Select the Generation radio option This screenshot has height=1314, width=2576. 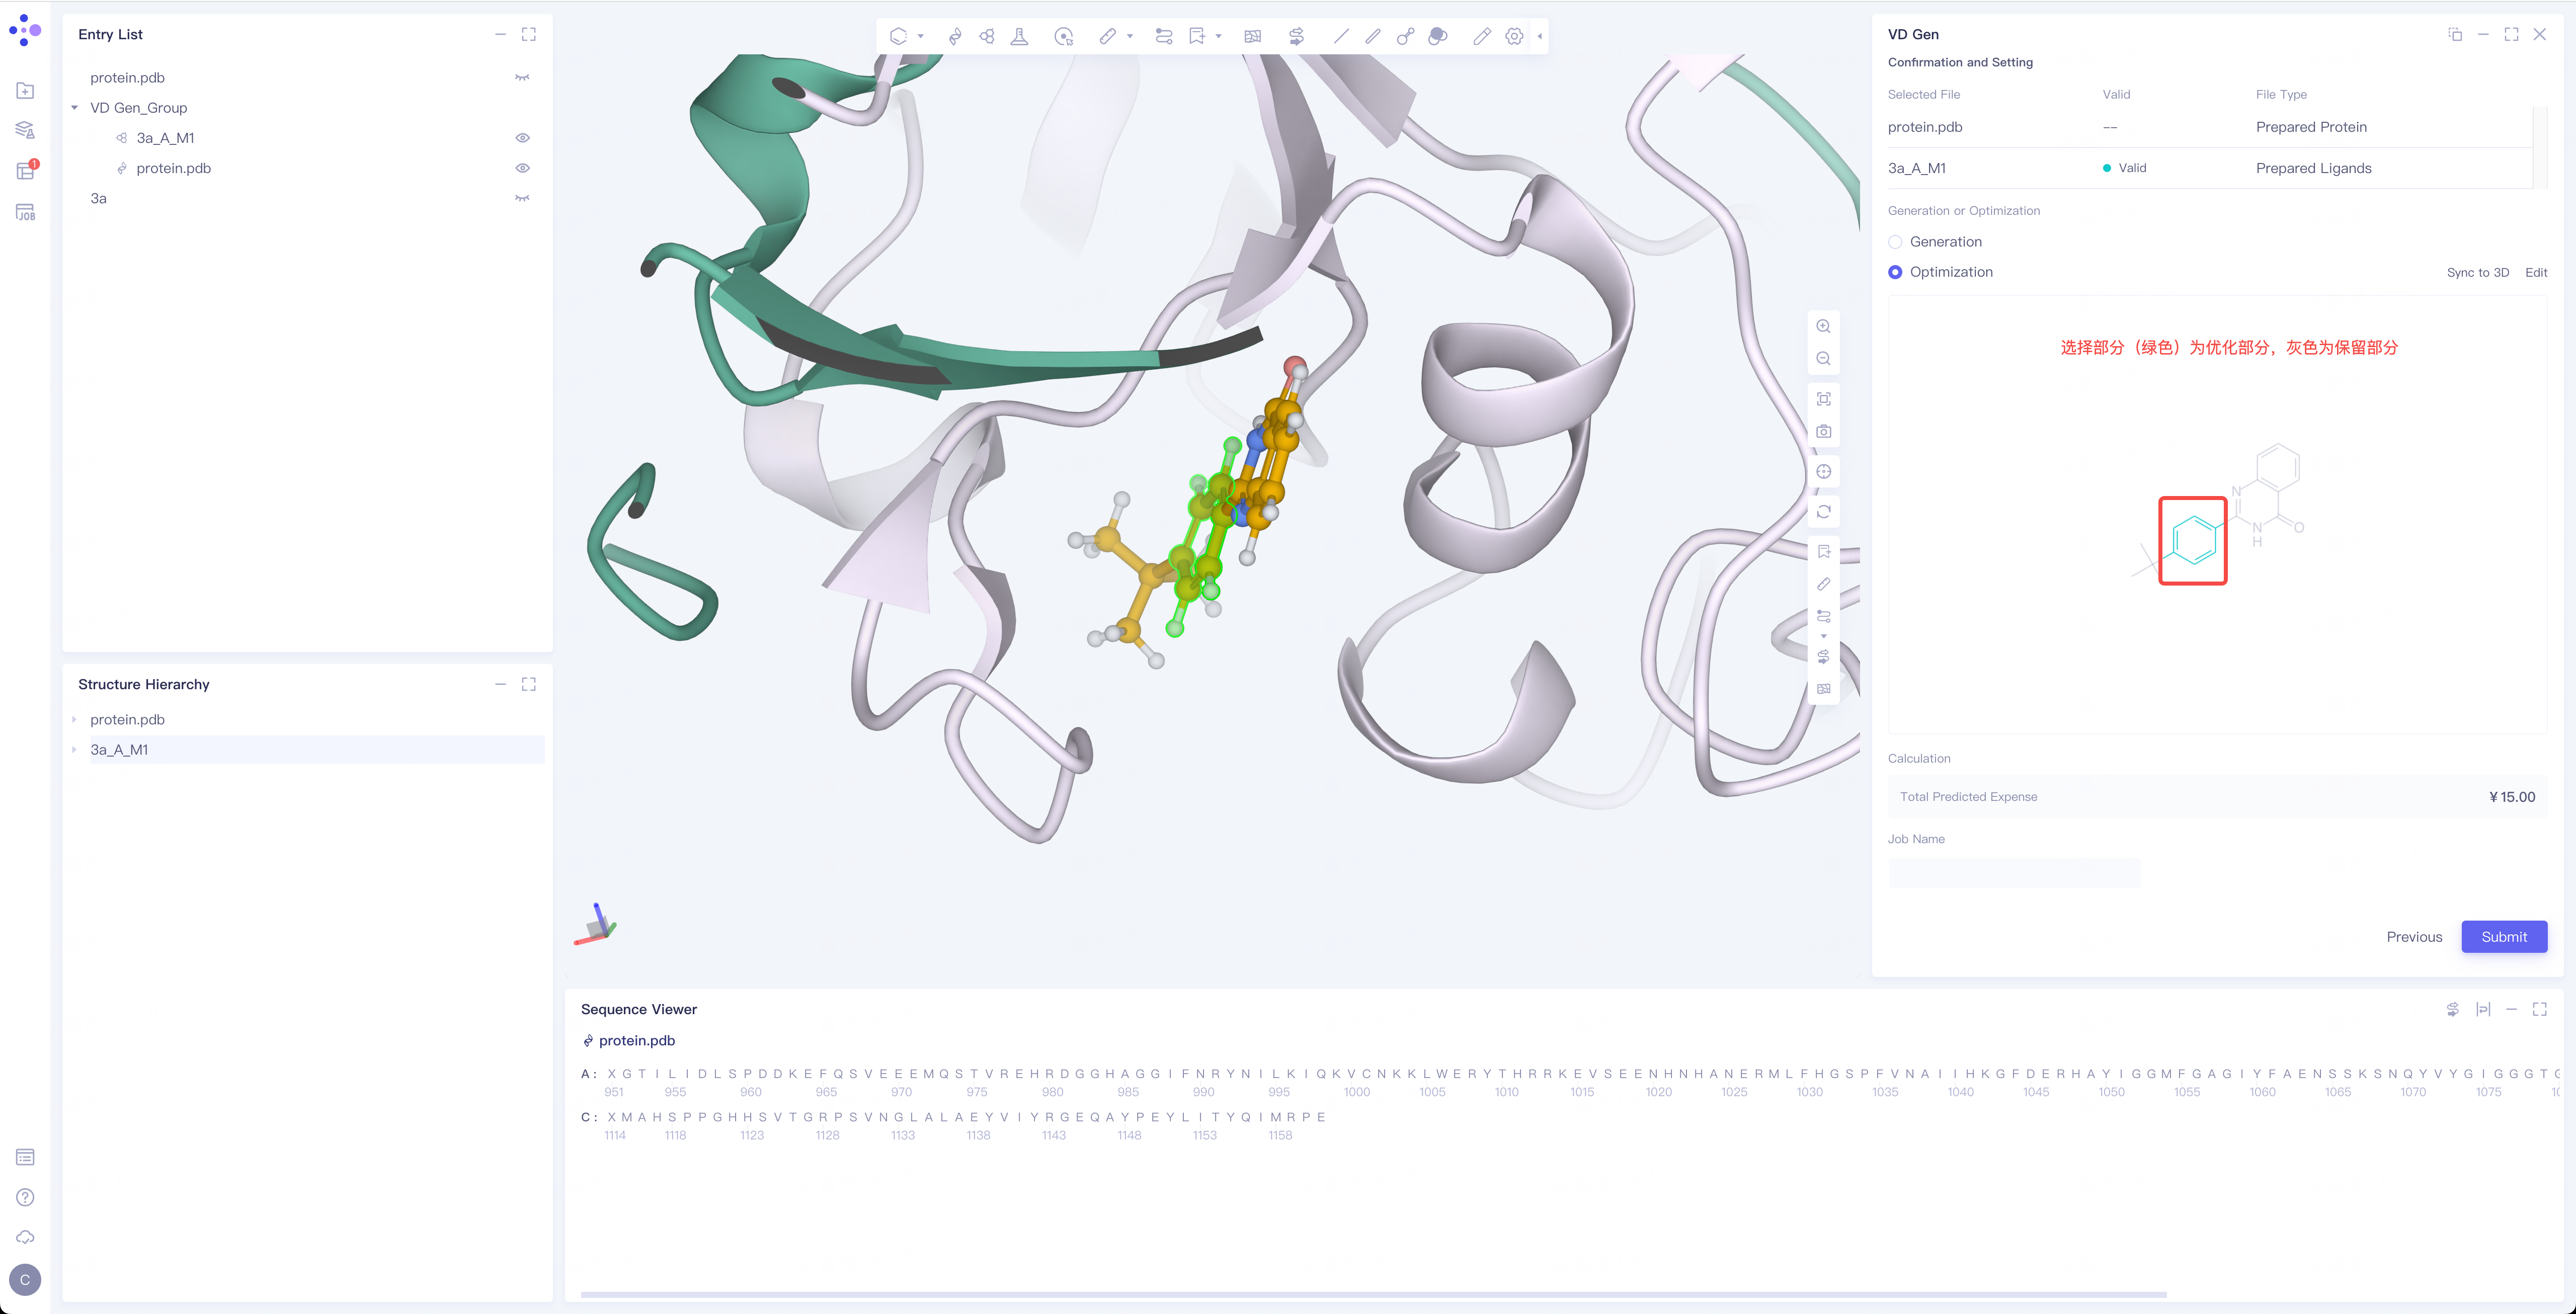tap(1895, 242)
